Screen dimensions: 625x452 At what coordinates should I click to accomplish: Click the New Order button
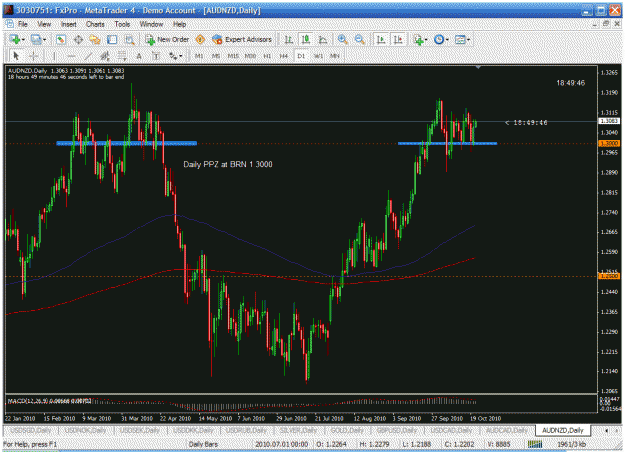tap(167, 39)
